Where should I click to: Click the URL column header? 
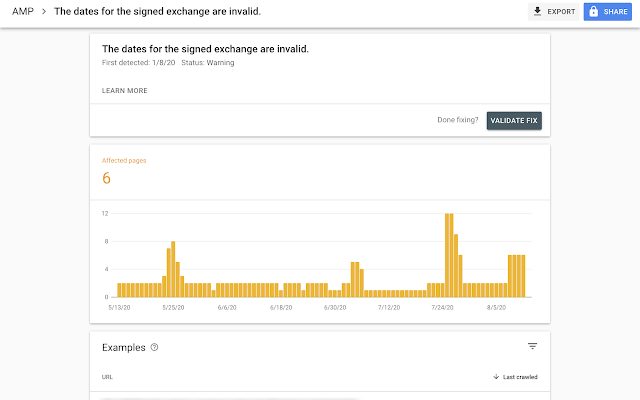[107, 377]
